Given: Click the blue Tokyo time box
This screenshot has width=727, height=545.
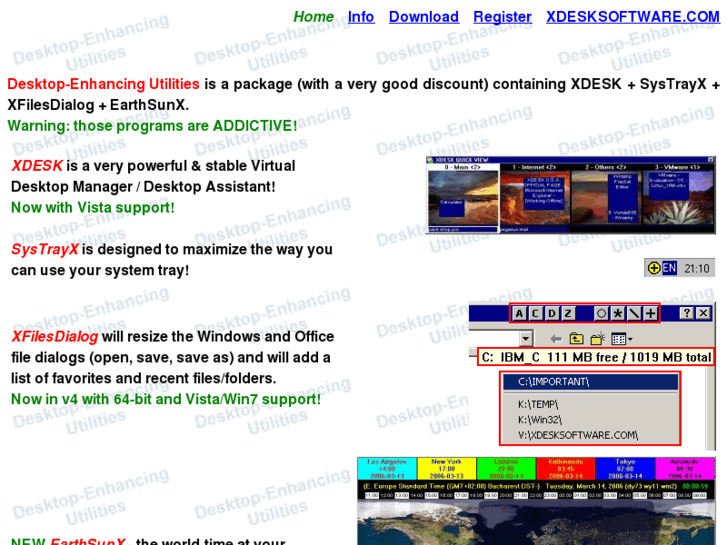Looking at the screenshot, I should (625, 468).
